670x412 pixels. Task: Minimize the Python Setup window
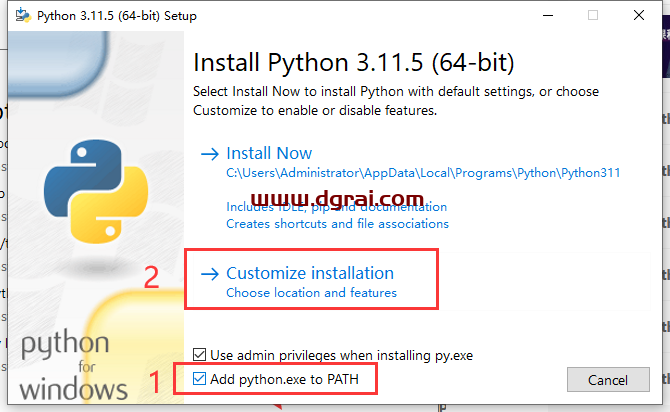[548, 15]
